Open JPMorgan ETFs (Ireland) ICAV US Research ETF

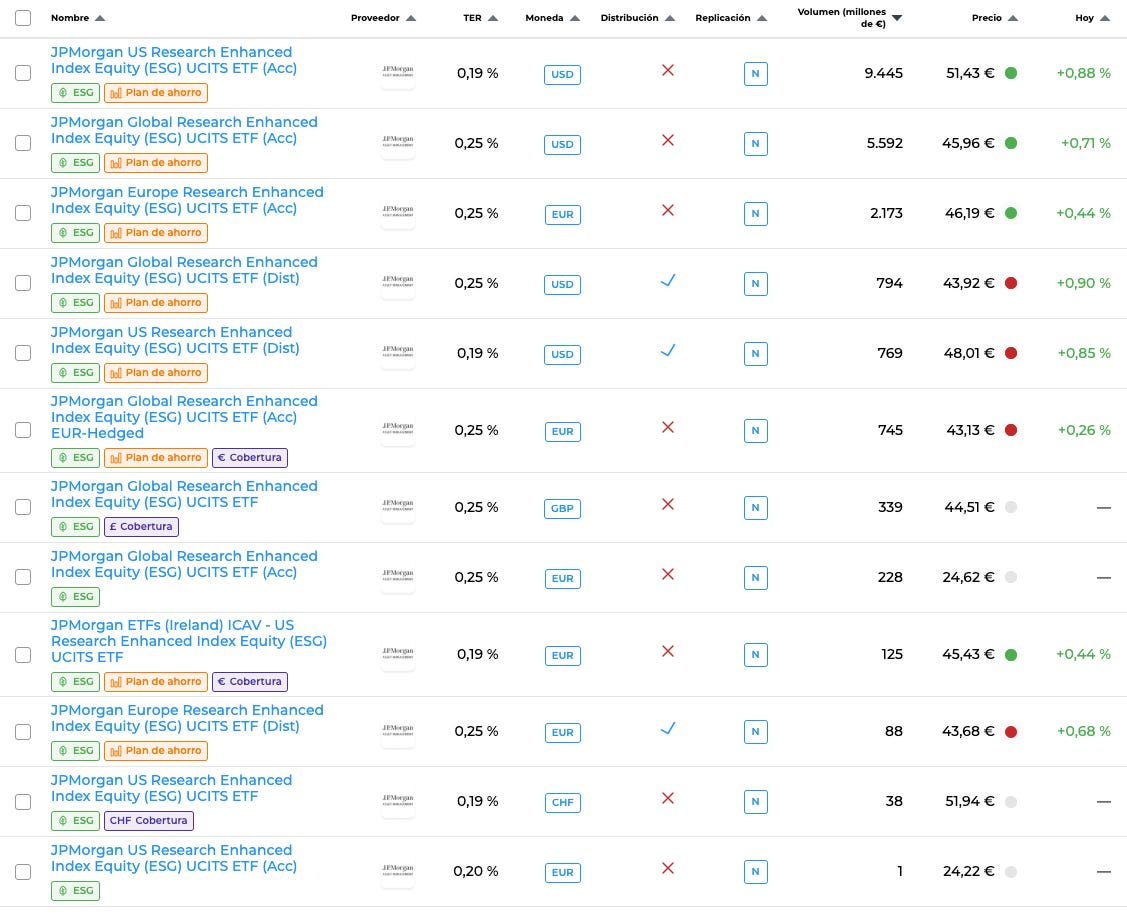pyautogui.click(x=189, y=641)
